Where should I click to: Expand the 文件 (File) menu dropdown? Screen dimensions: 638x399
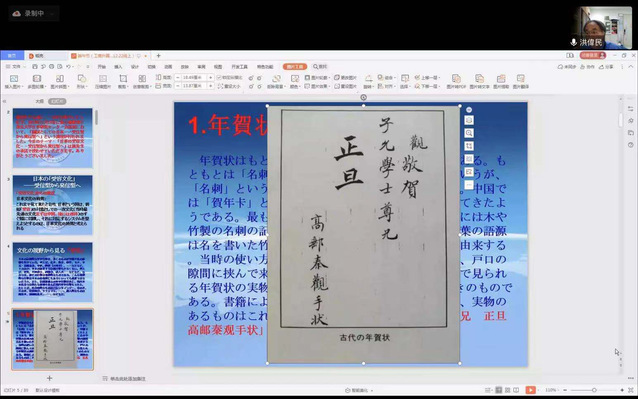(15, 67)
